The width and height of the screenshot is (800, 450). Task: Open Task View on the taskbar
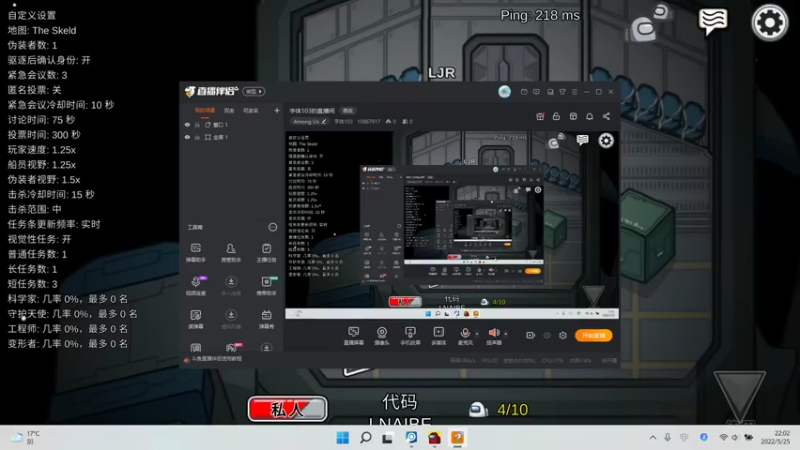coord(388,437)
